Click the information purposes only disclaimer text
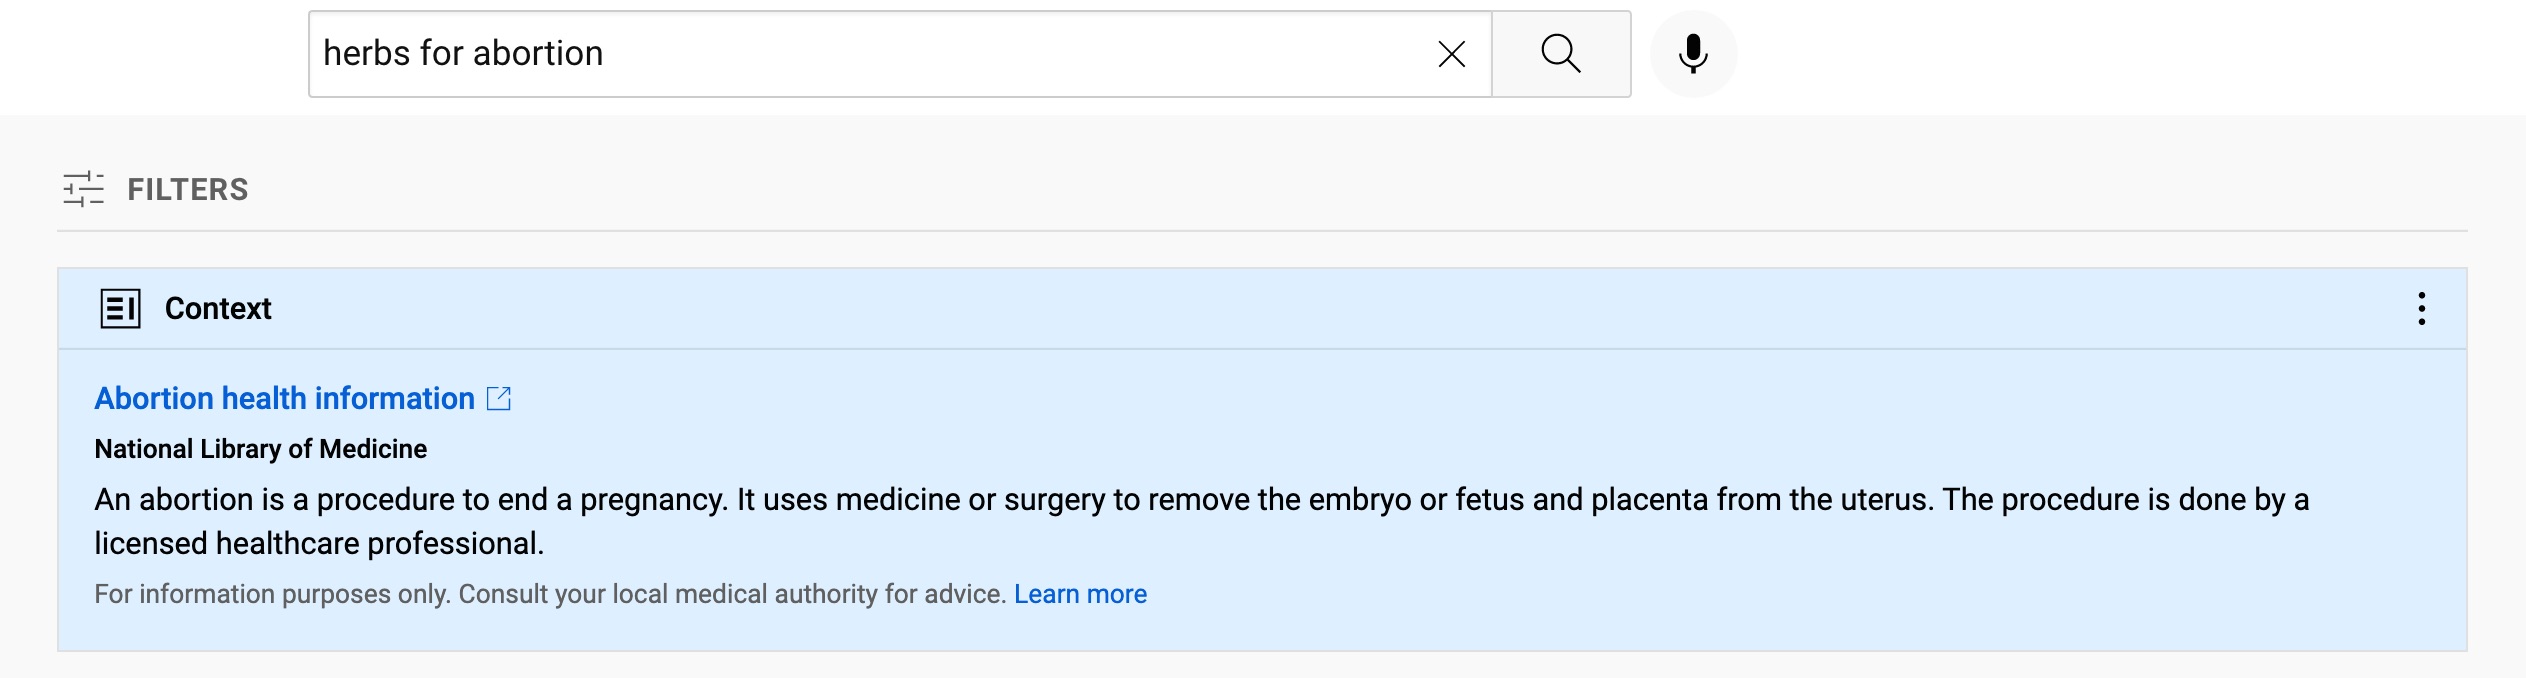The height and width of the screenshot is (678, 2526). 550,594
